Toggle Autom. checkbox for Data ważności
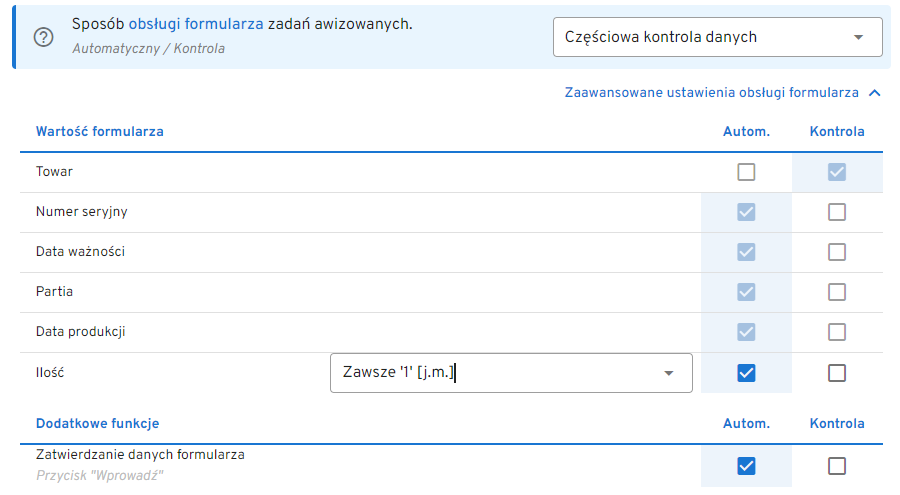 [746, 252]
